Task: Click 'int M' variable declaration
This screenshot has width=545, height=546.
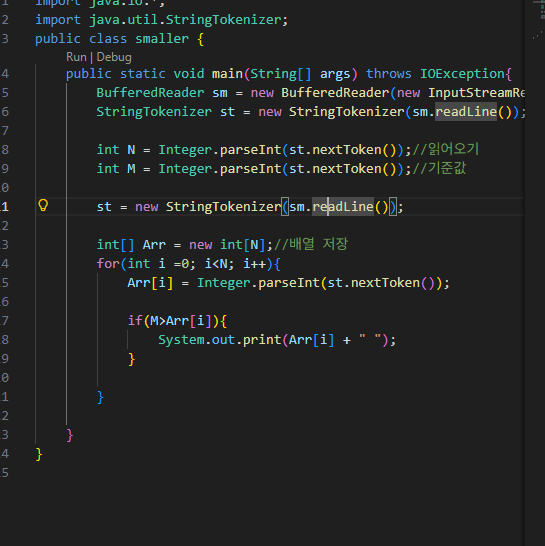Action: point(116,169)
